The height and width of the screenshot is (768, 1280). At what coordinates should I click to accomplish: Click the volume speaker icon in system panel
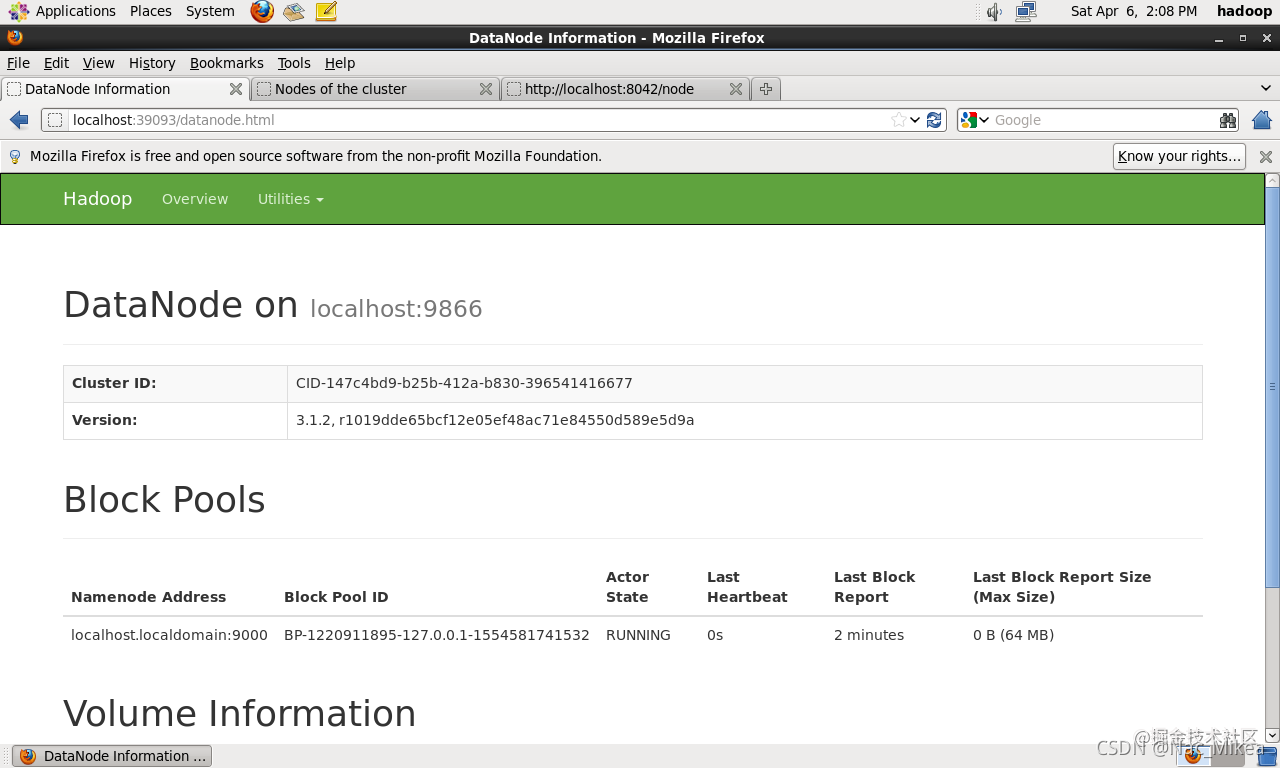(x=994, y=12)
